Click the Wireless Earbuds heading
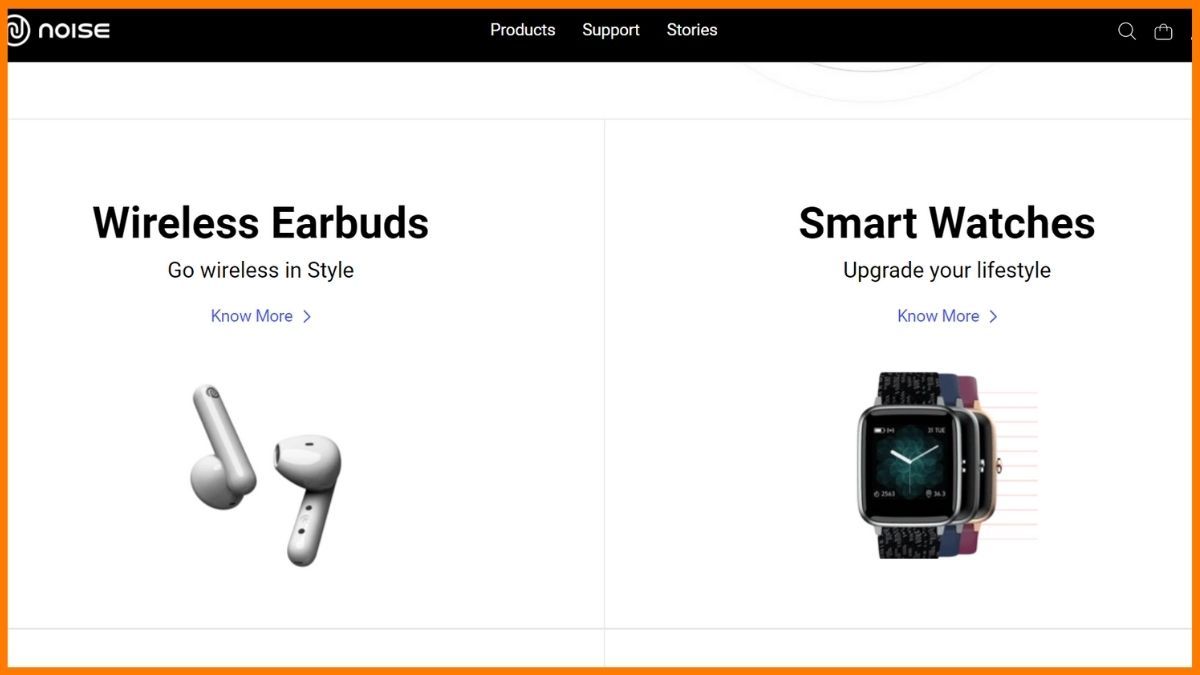Image resolution: width=1200 pixels, height=675 pixels. (261, 222)
